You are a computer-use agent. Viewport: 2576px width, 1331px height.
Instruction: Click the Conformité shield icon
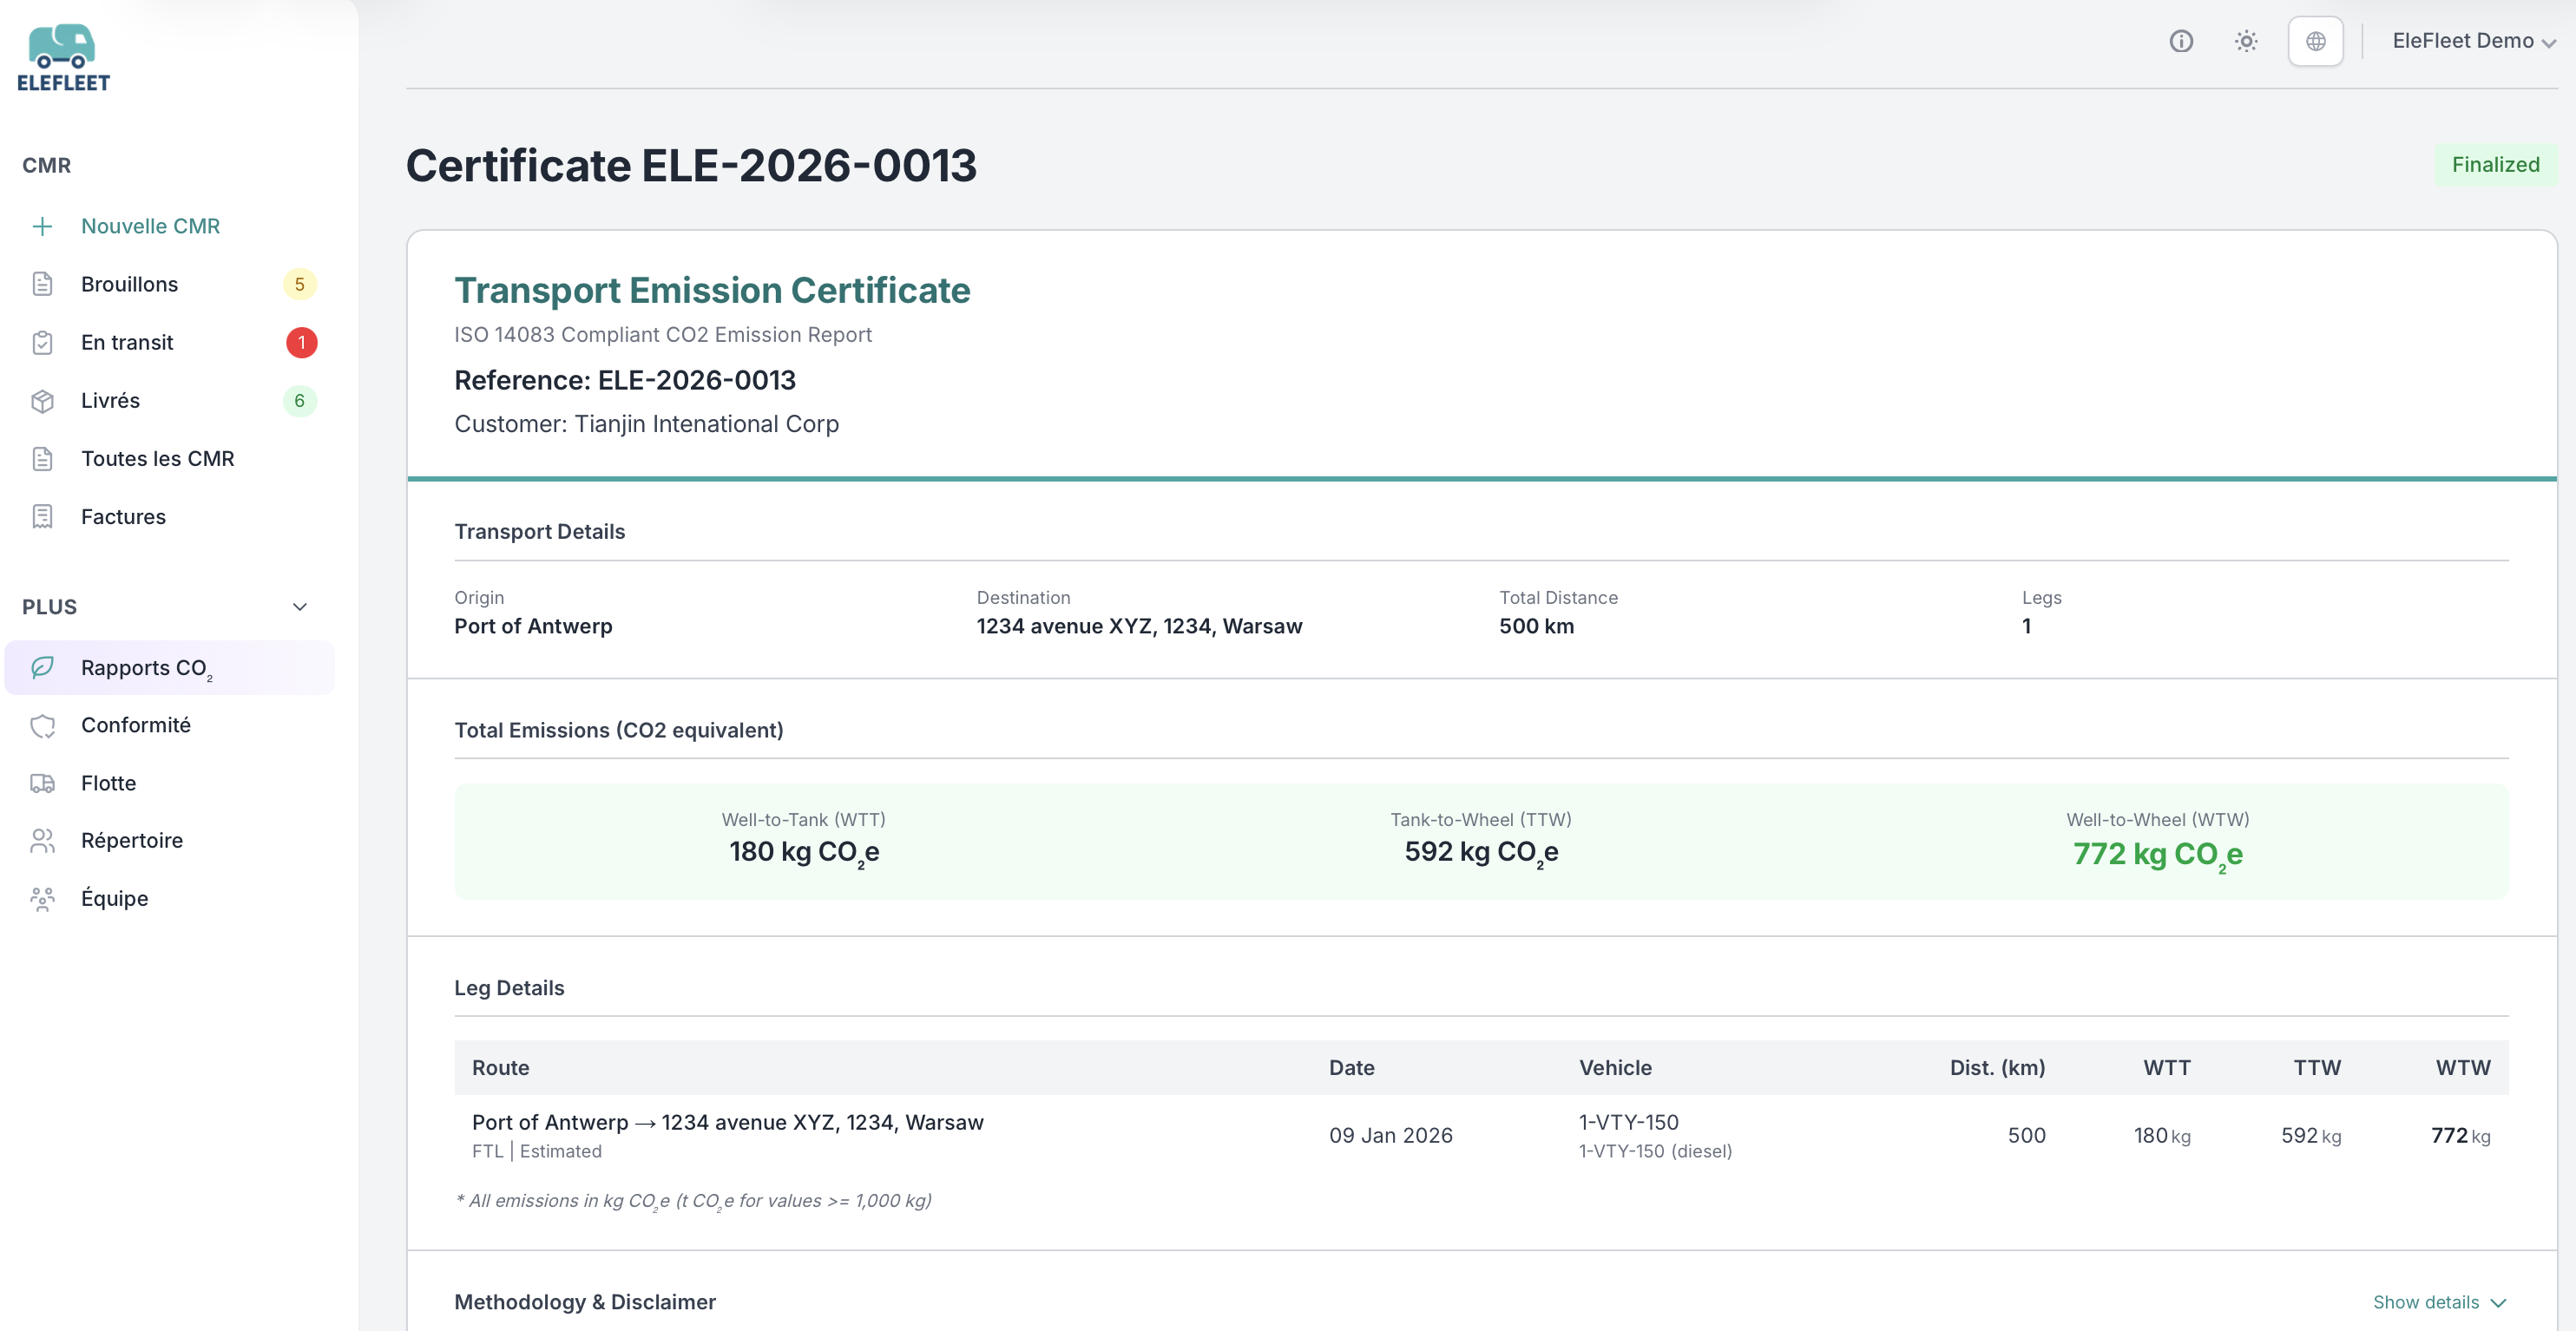[42, 725]
